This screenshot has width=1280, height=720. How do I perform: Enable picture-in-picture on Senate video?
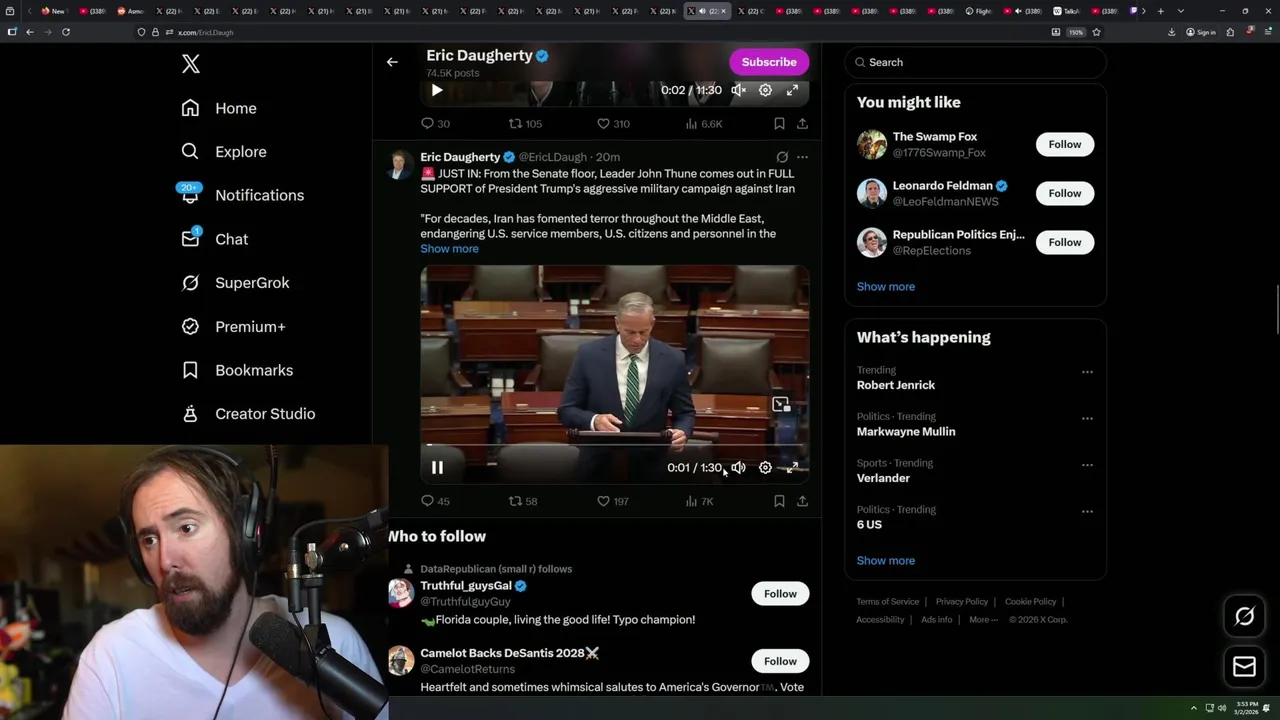tap(781, 405)
